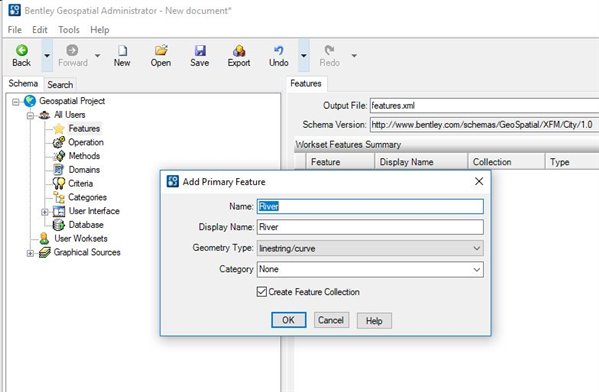Click the Database cylinder icon
599x392 pixels.
coord(58,225)
